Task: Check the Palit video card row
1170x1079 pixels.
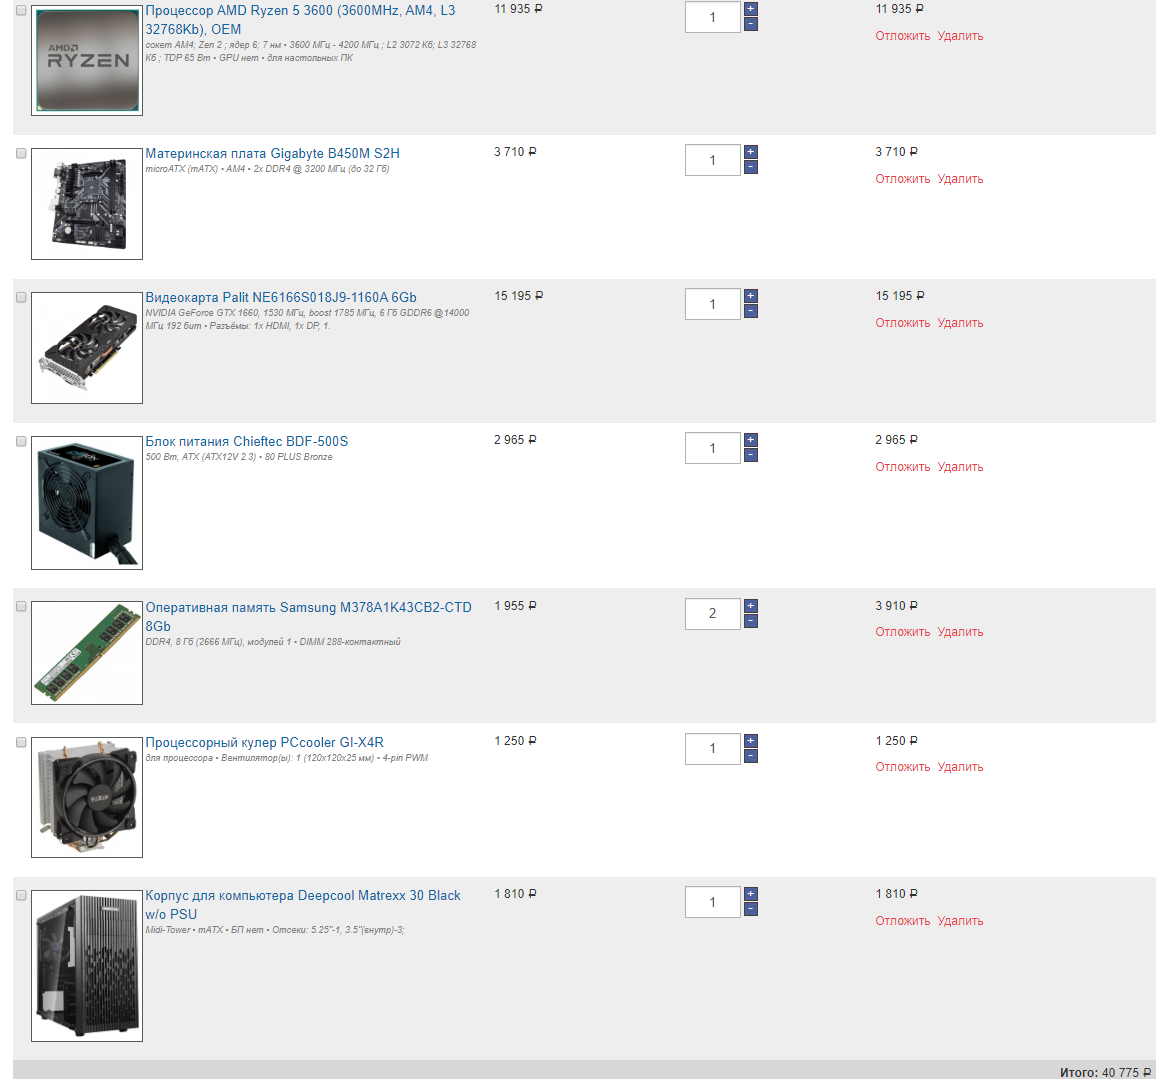Action: (21, 297)
